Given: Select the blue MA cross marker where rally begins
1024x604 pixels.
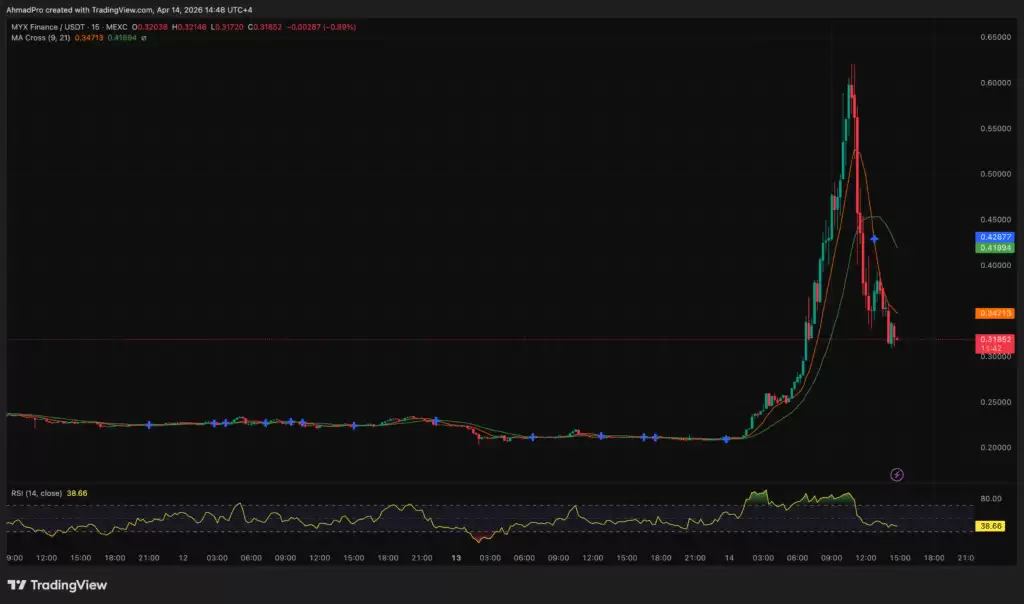Looking at the screenshot, I should (726, 439).
